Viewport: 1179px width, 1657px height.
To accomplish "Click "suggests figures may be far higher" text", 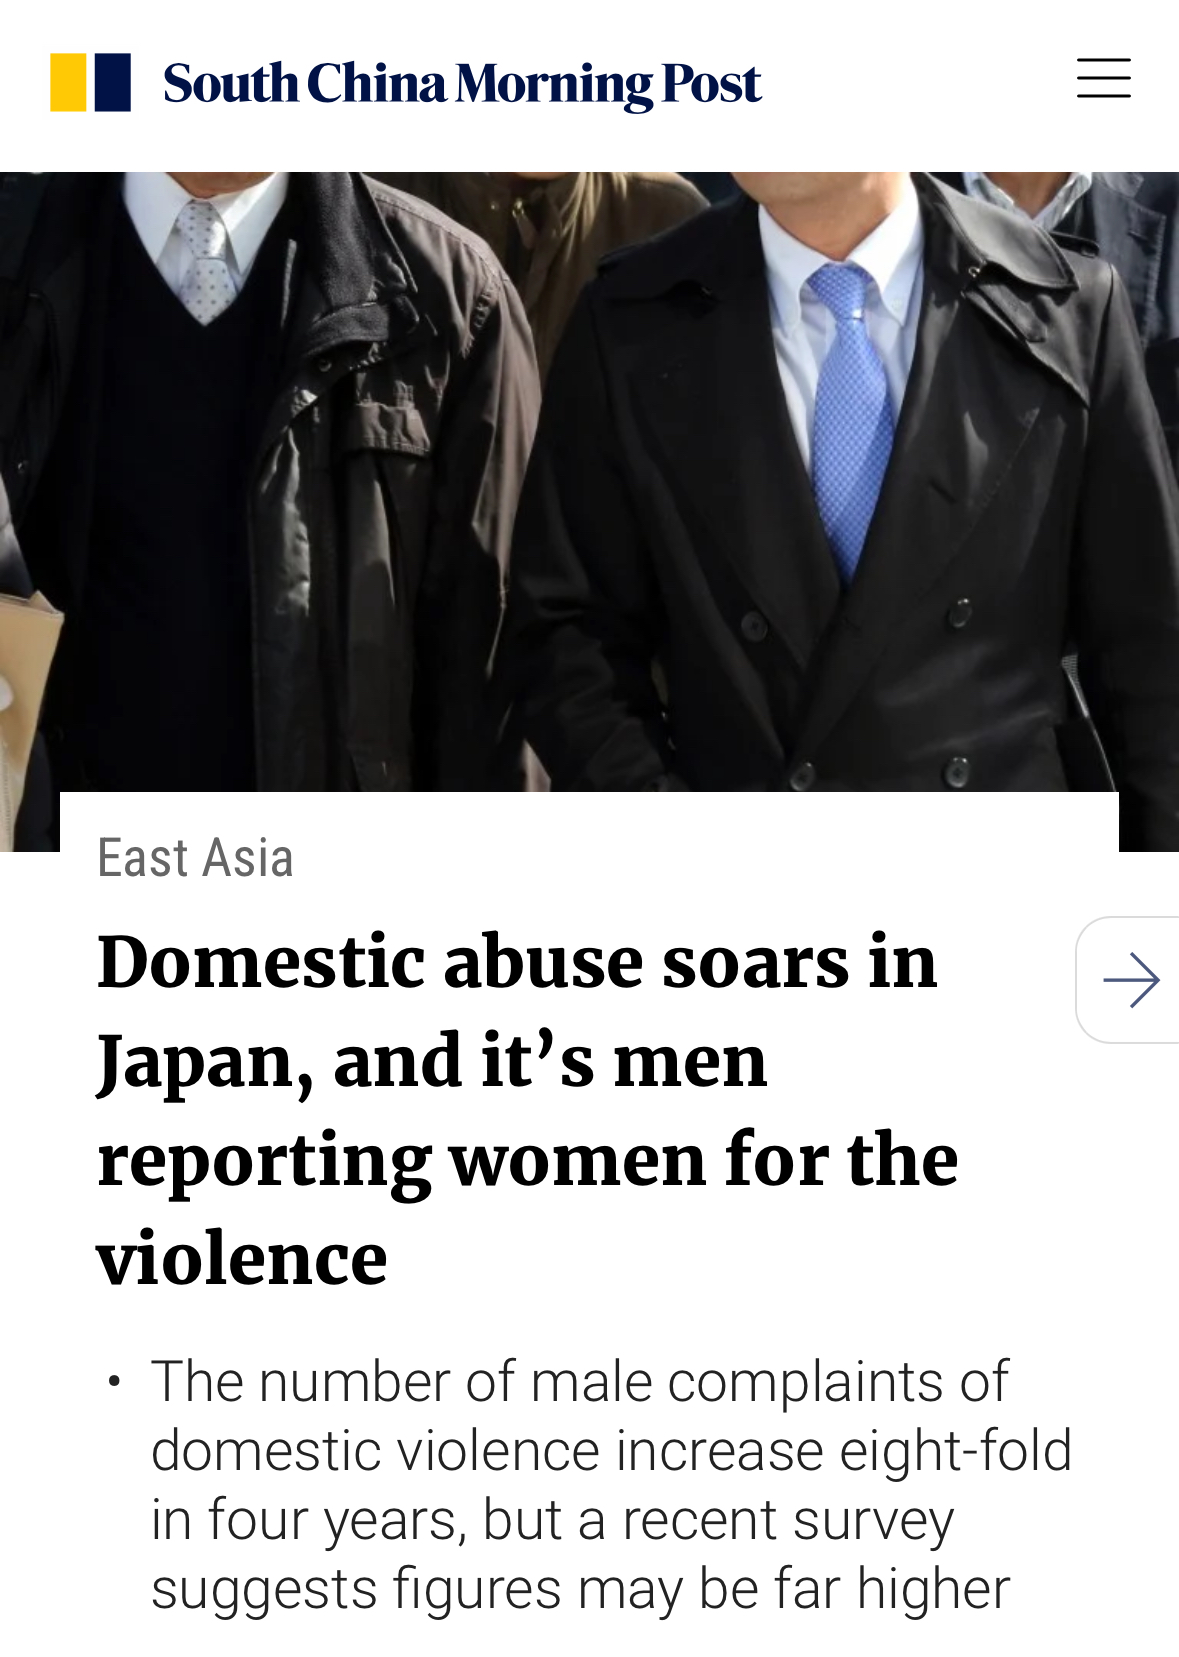I will 580,1589.
